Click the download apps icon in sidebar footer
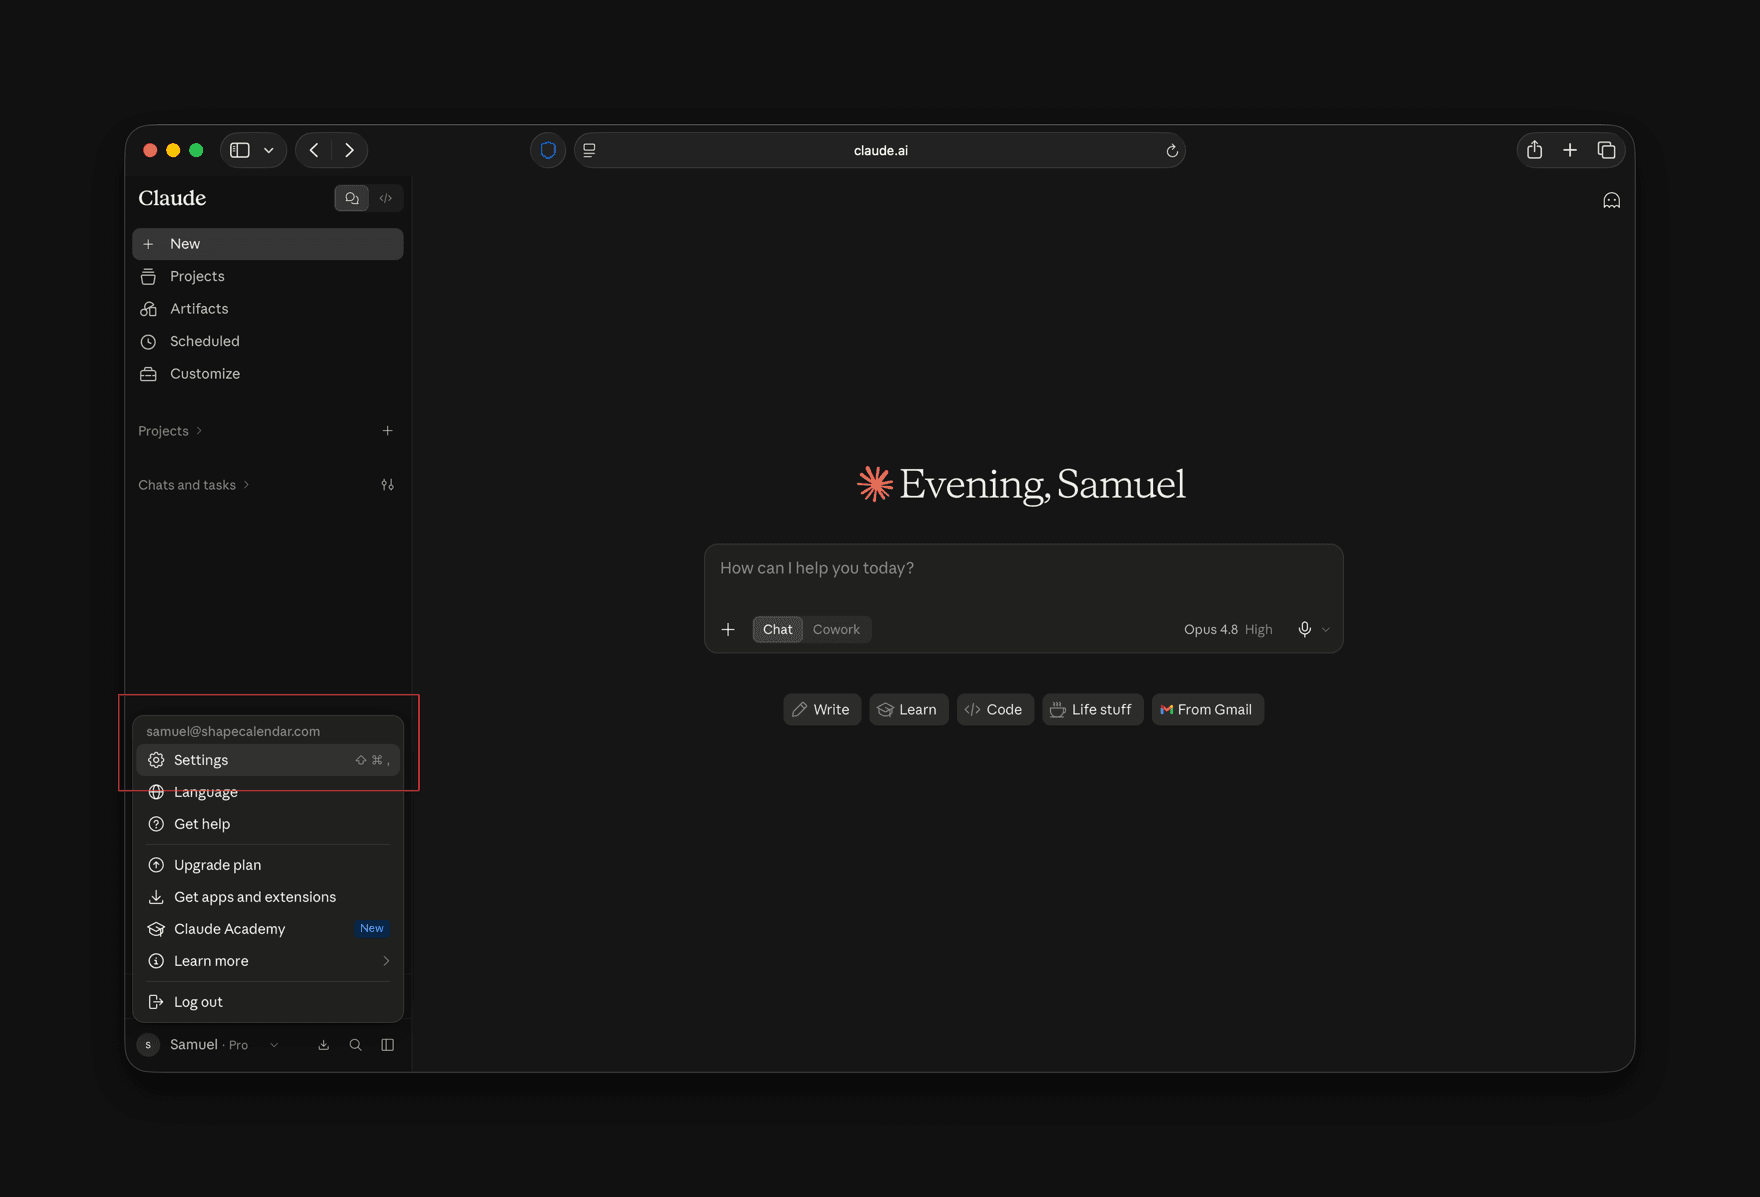 tap(323, 1045)
